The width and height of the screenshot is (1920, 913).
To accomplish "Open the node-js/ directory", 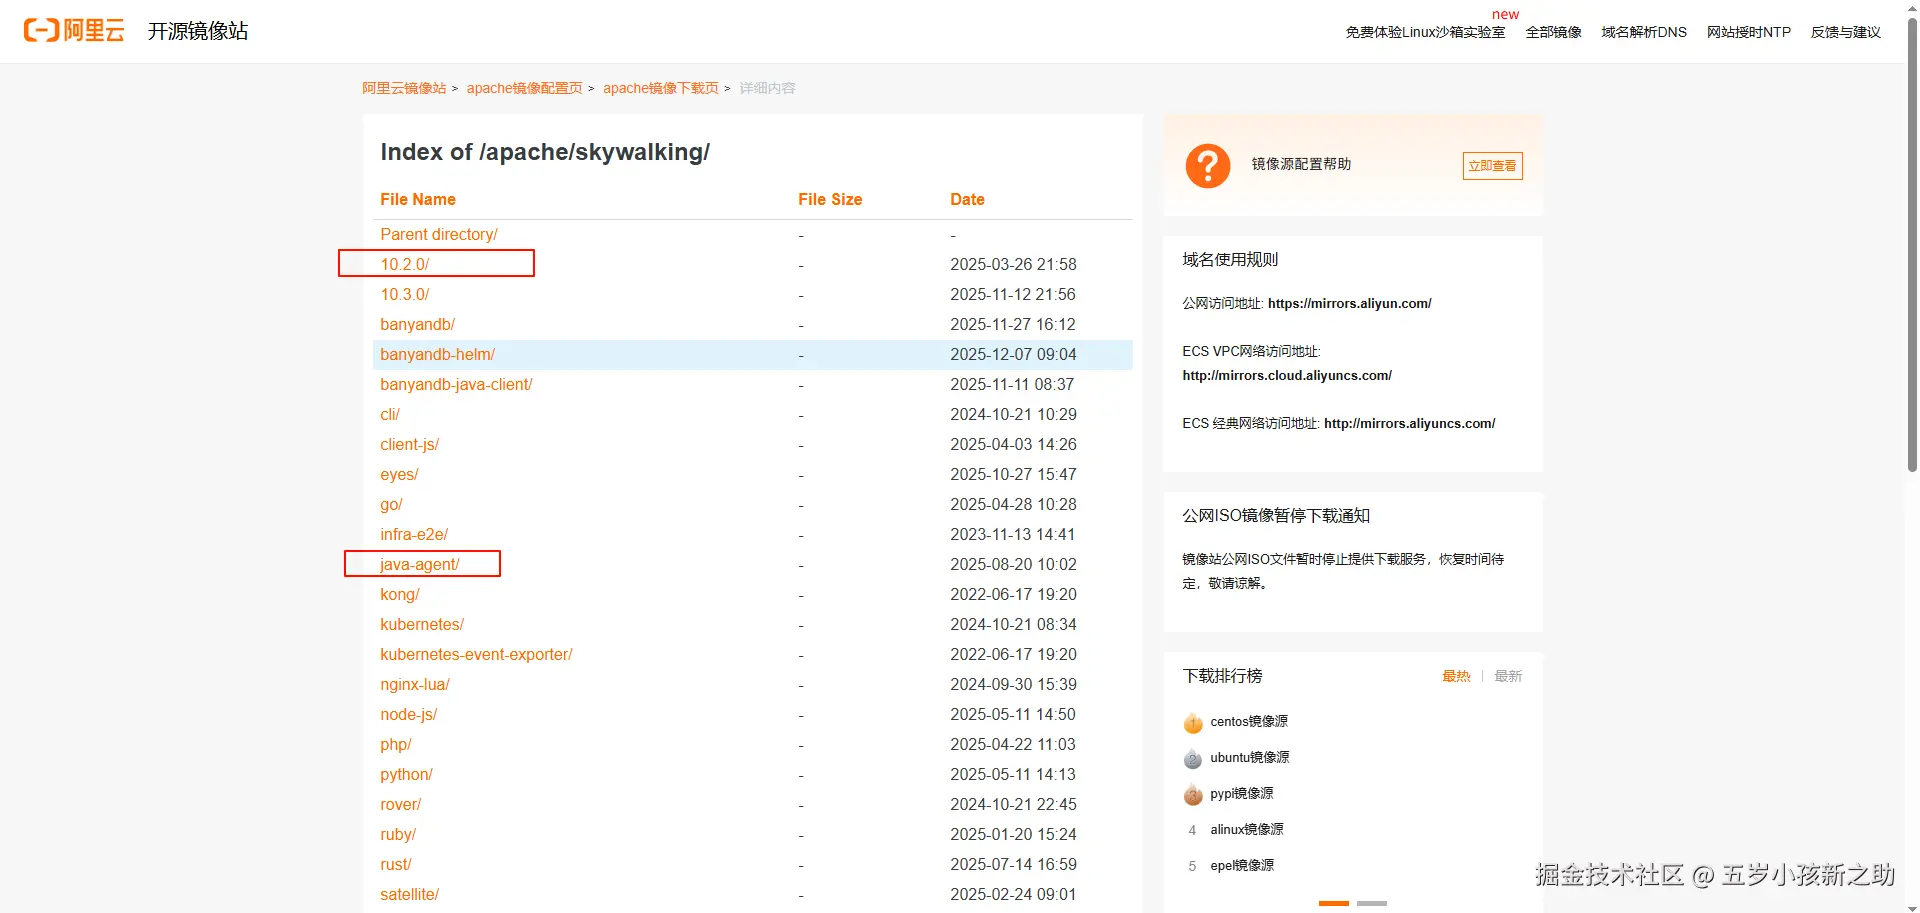I will tap(408, 714).
